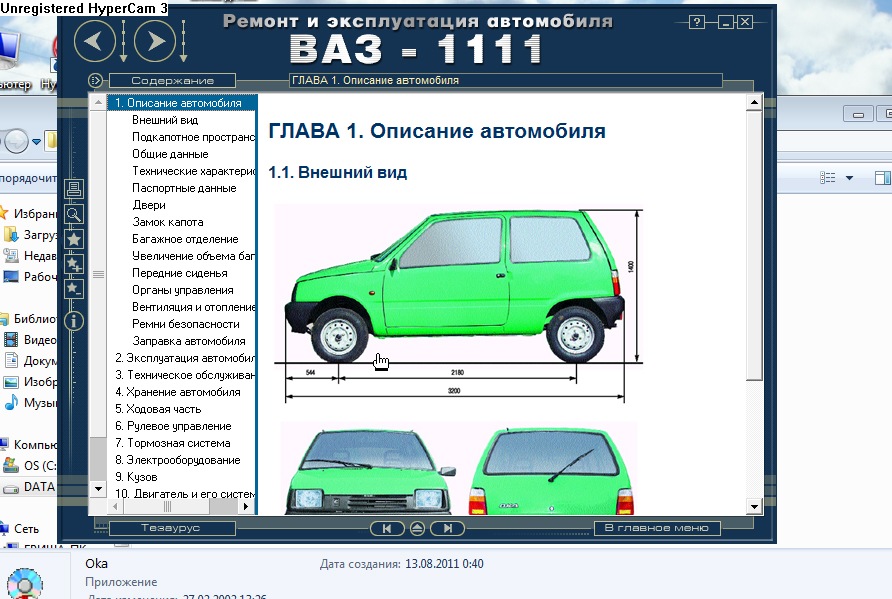This screenshot has width=892, height=599.
Task: Add bookmark with star-plus icon
Action: pos(74,264)
